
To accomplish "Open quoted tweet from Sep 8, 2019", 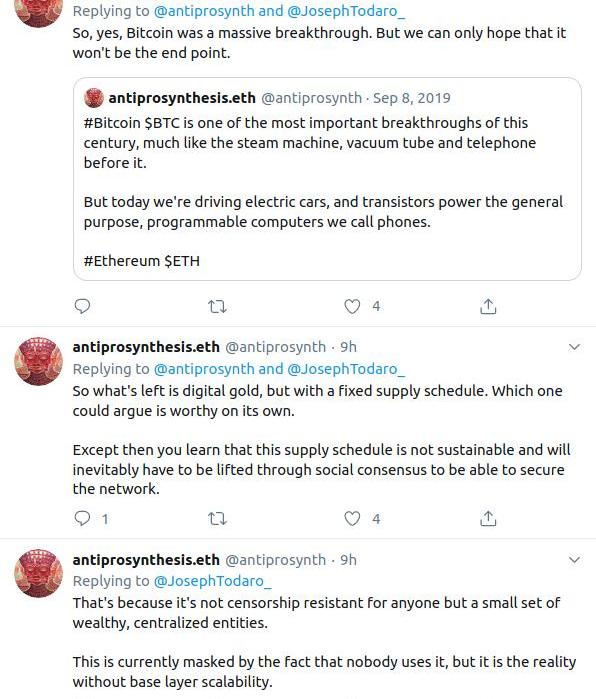I will (327, 179).
